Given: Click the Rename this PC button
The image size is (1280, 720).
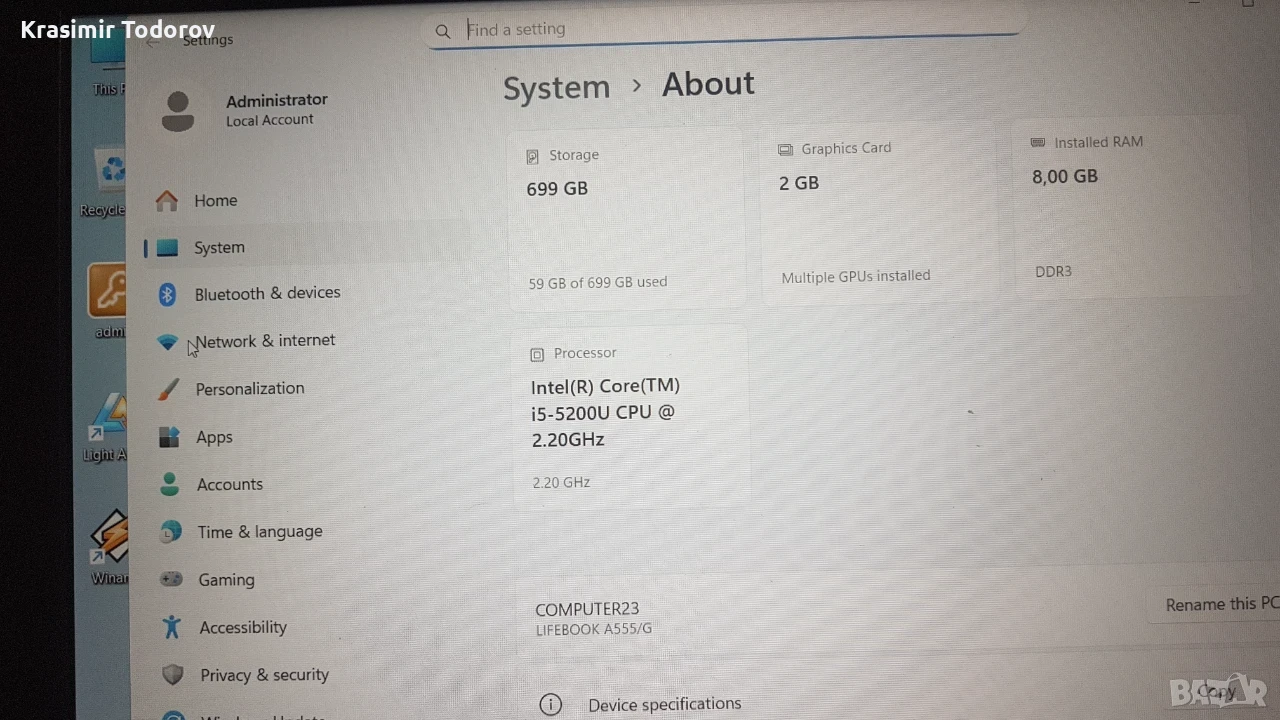Looking at the screenshot, I should pyautogui.click(x=1222, y=604).
